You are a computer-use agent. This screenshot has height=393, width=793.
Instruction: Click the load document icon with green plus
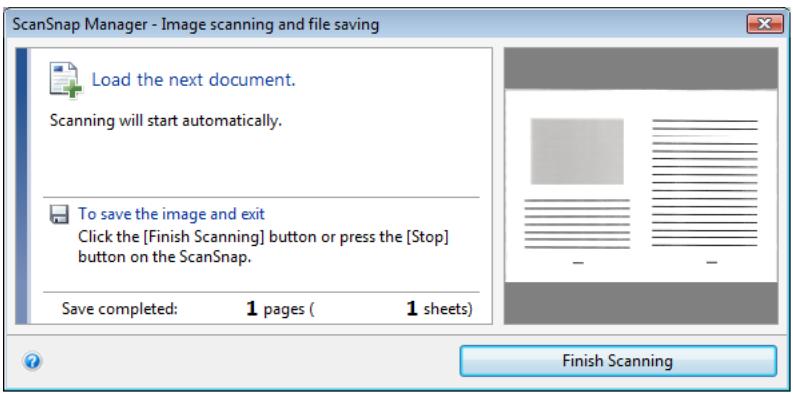66,80
